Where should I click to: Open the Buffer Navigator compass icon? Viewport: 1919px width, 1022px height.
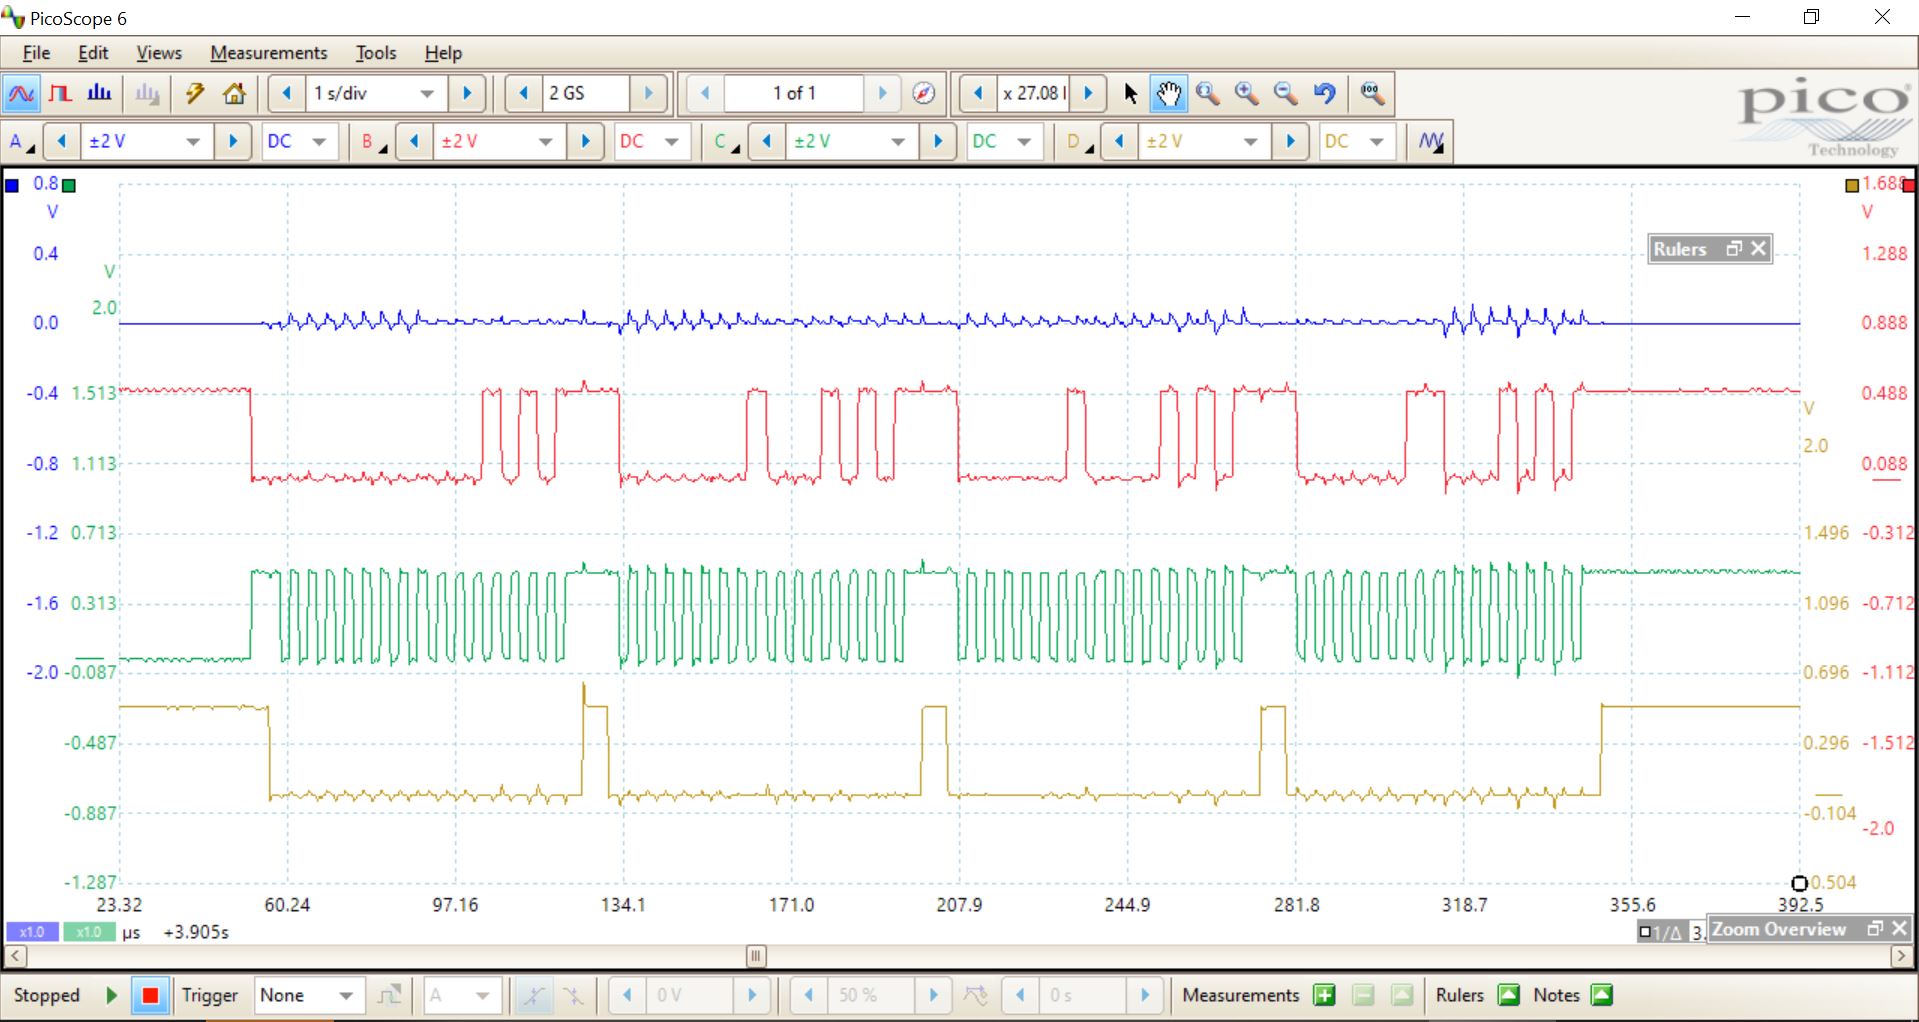coord(924,94)
